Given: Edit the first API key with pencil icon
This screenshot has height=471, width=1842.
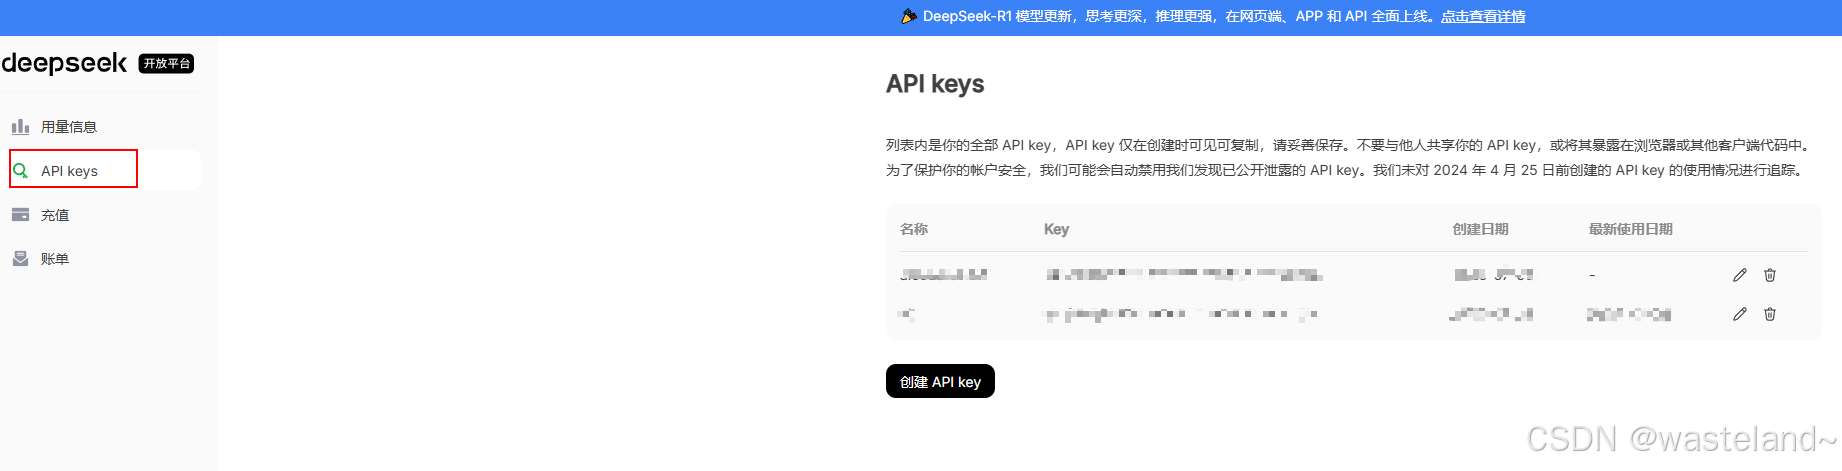Looking at the screenshot, I should pos(1740,275).
